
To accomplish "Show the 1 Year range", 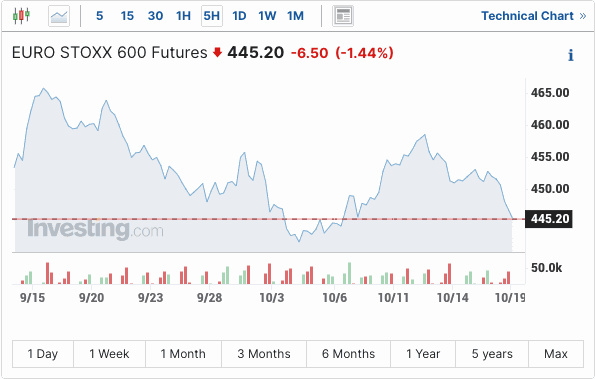I will (x=423, y=354).
